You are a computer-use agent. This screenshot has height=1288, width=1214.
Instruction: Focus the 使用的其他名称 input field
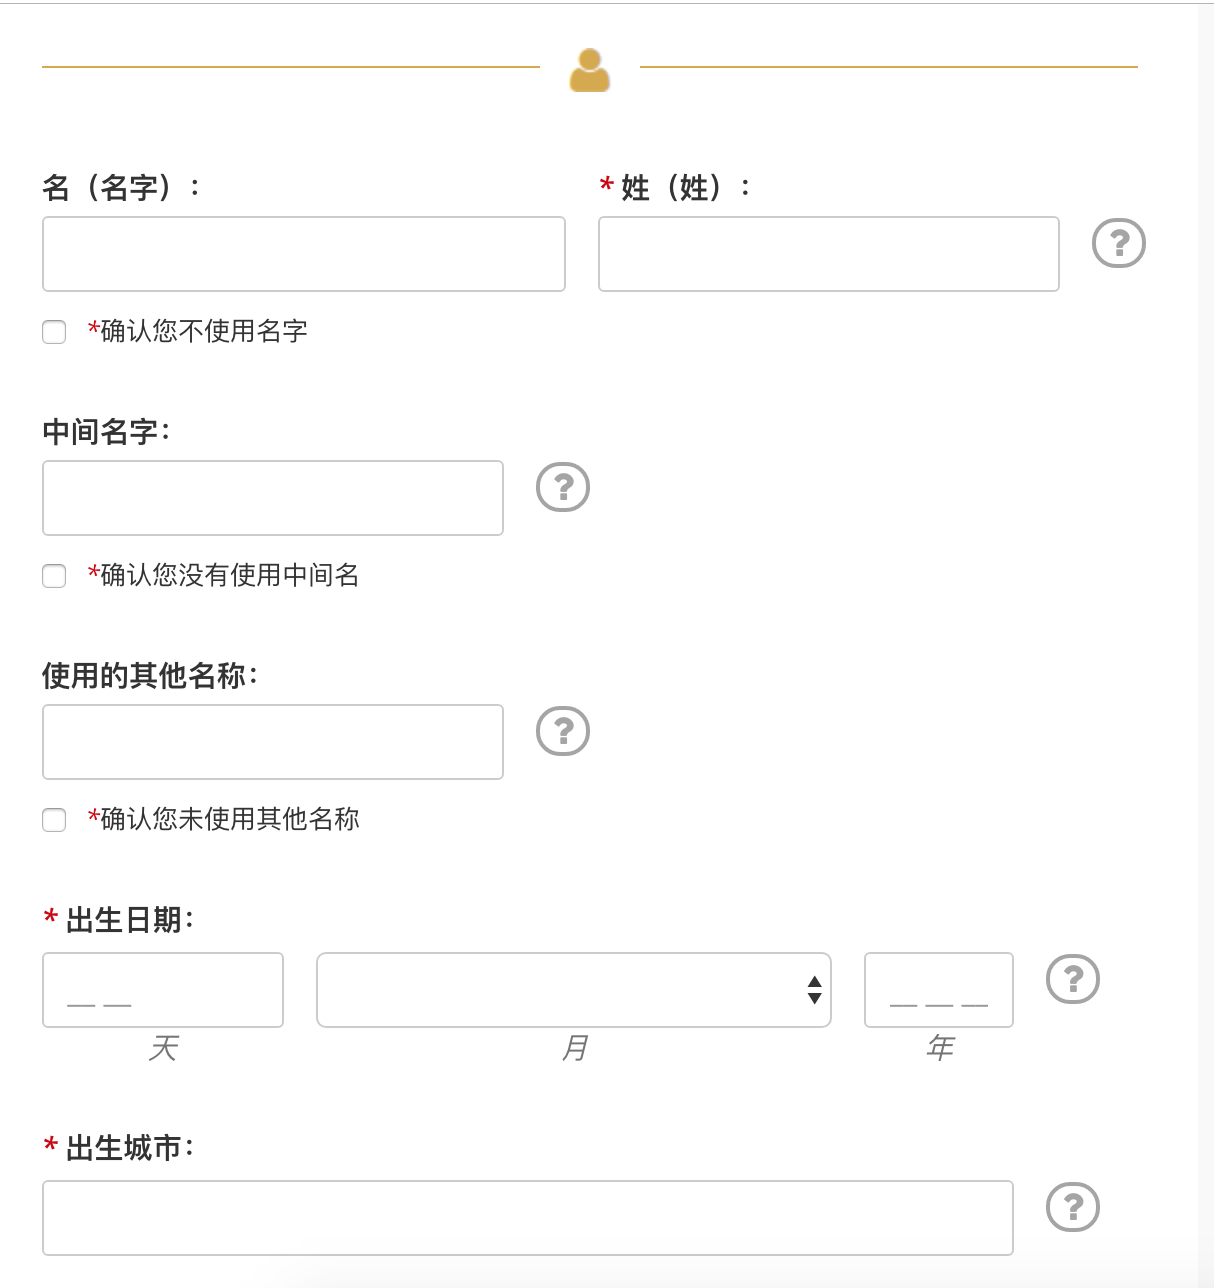click(272, 742)
